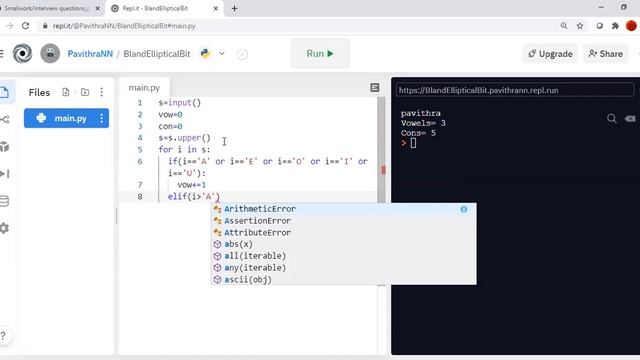Switch to Repl.it BlandEllipticalBit browser tab
This screenshot has width=640, height=360.
tap(164, 8)
